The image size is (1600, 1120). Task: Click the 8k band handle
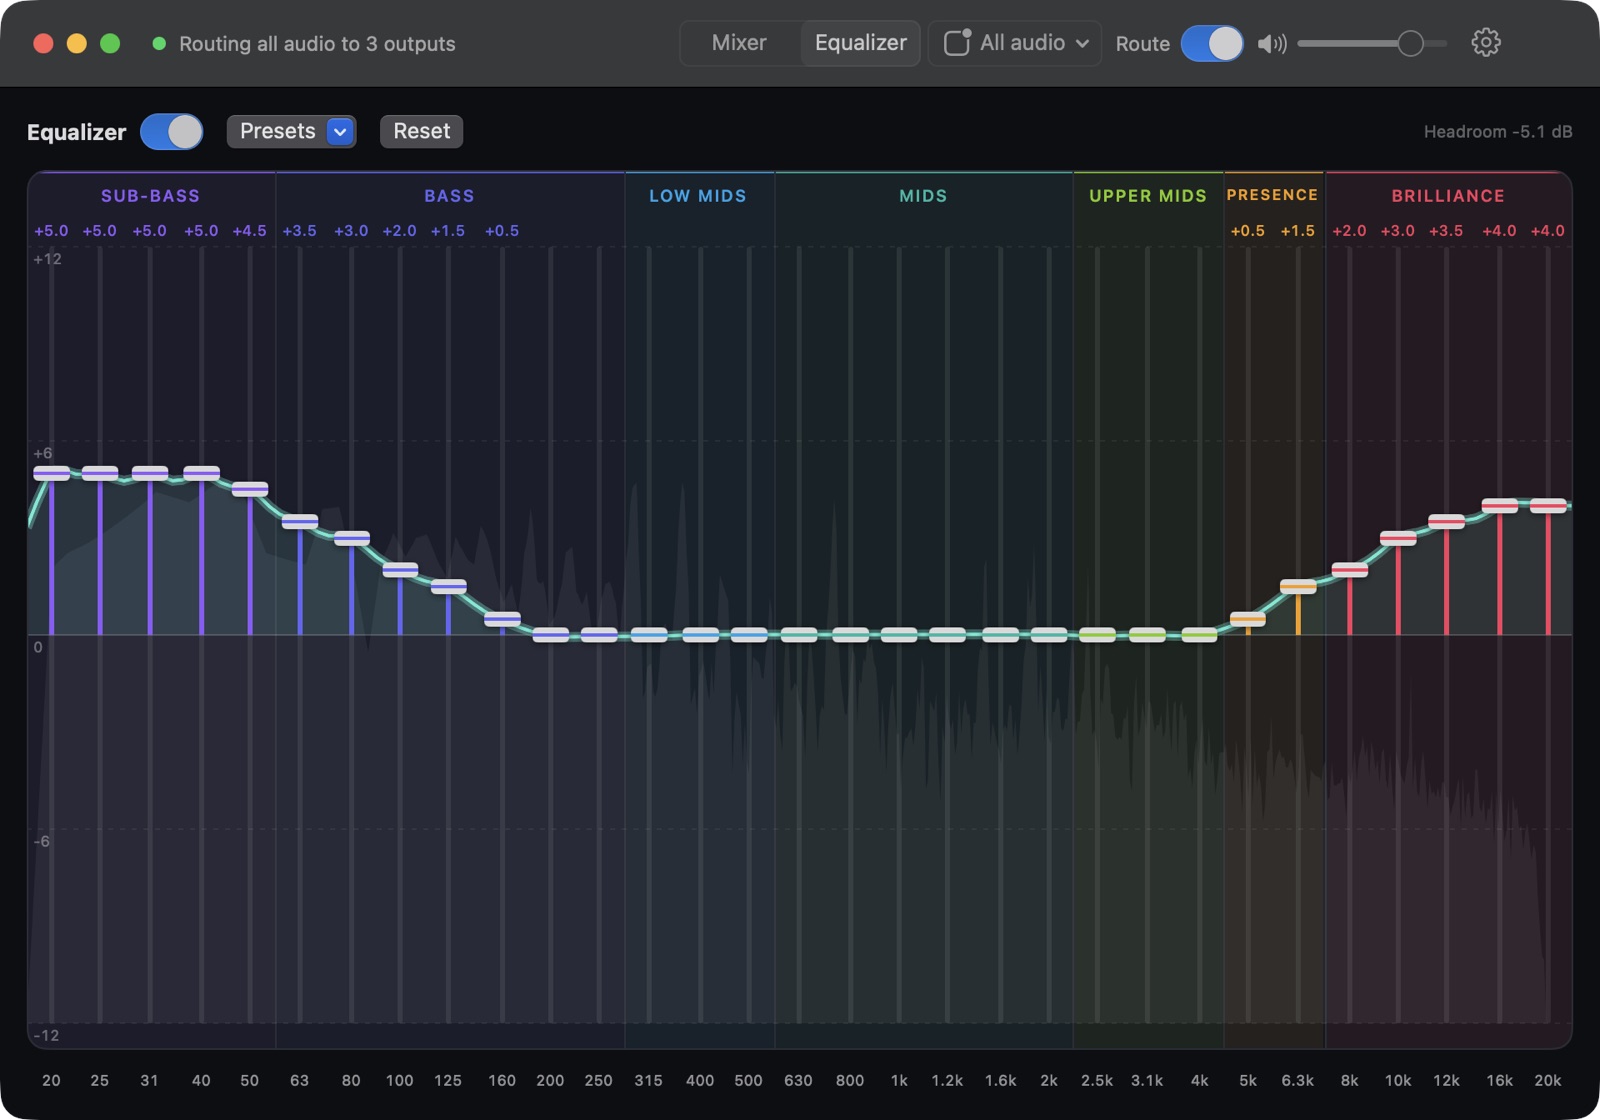[x=1350, y=570]
